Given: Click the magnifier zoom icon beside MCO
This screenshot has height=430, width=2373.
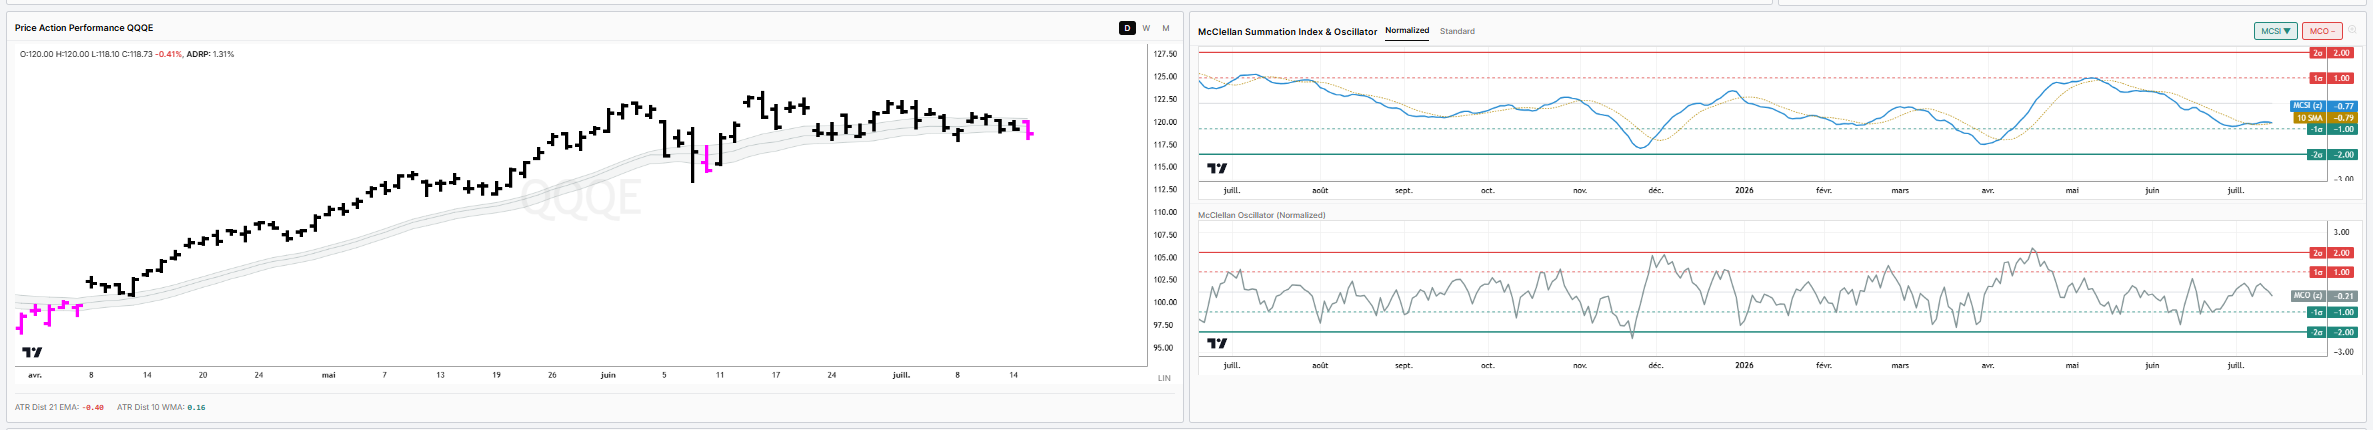Looking at the screenshot, I should [x=2352, y=30].
